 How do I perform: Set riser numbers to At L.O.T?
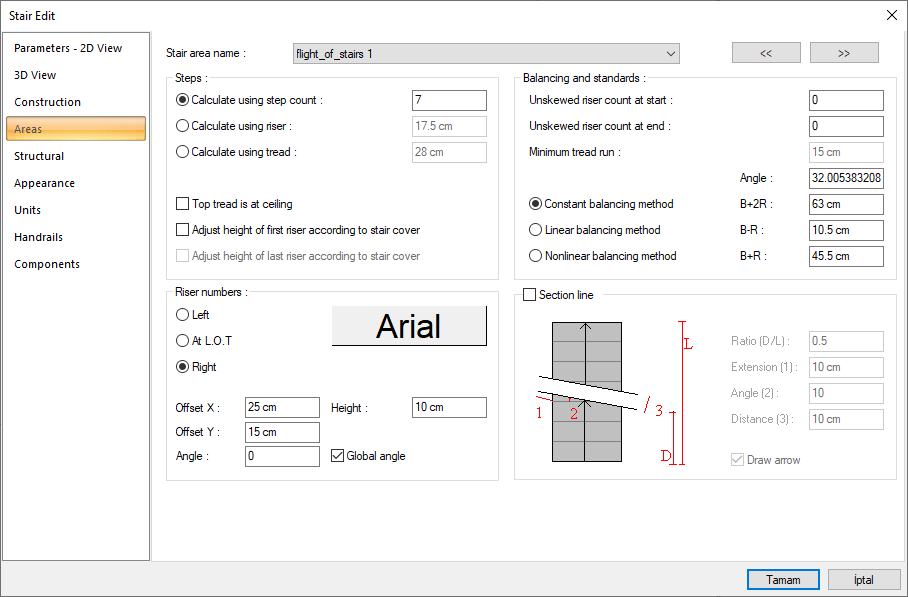tap(182, 341)
